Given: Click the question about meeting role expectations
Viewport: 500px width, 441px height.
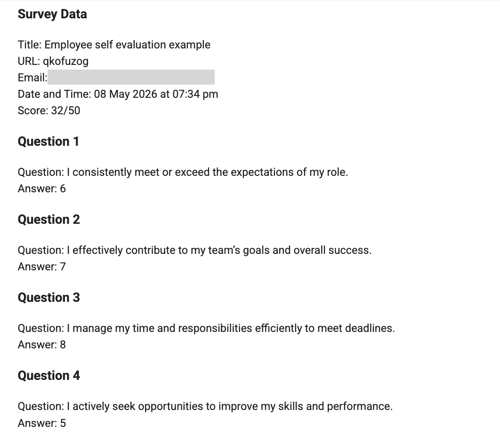Looking at the screenshot, I should tap(183, 172).
